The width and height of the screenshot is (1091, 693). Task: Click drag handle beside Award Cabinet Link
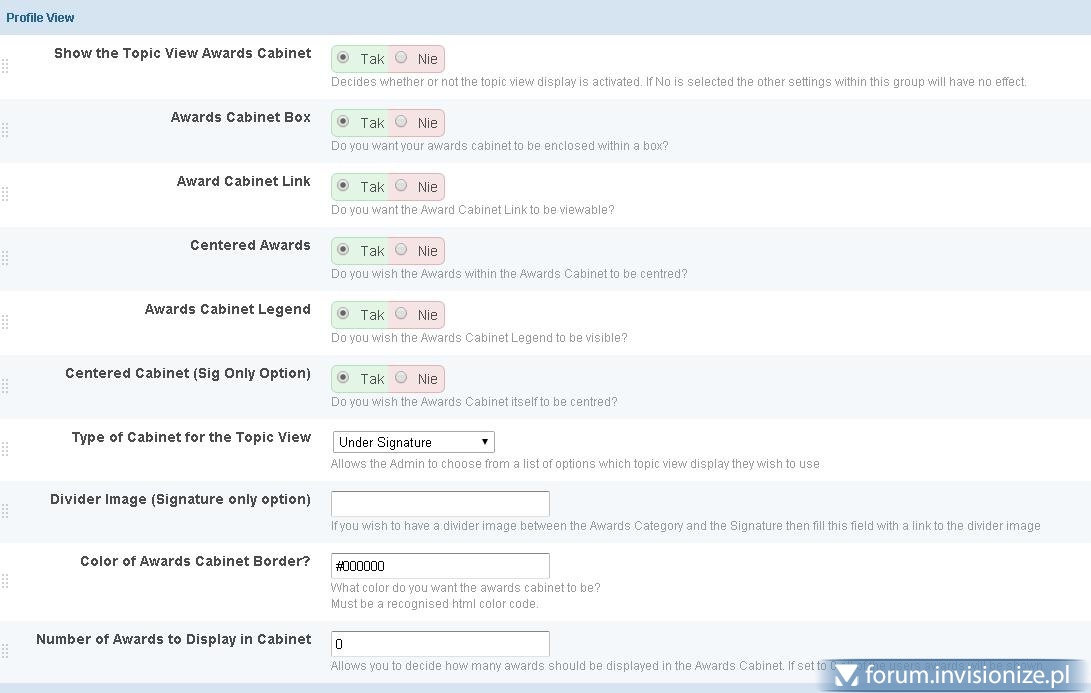[x=5, y=194]
